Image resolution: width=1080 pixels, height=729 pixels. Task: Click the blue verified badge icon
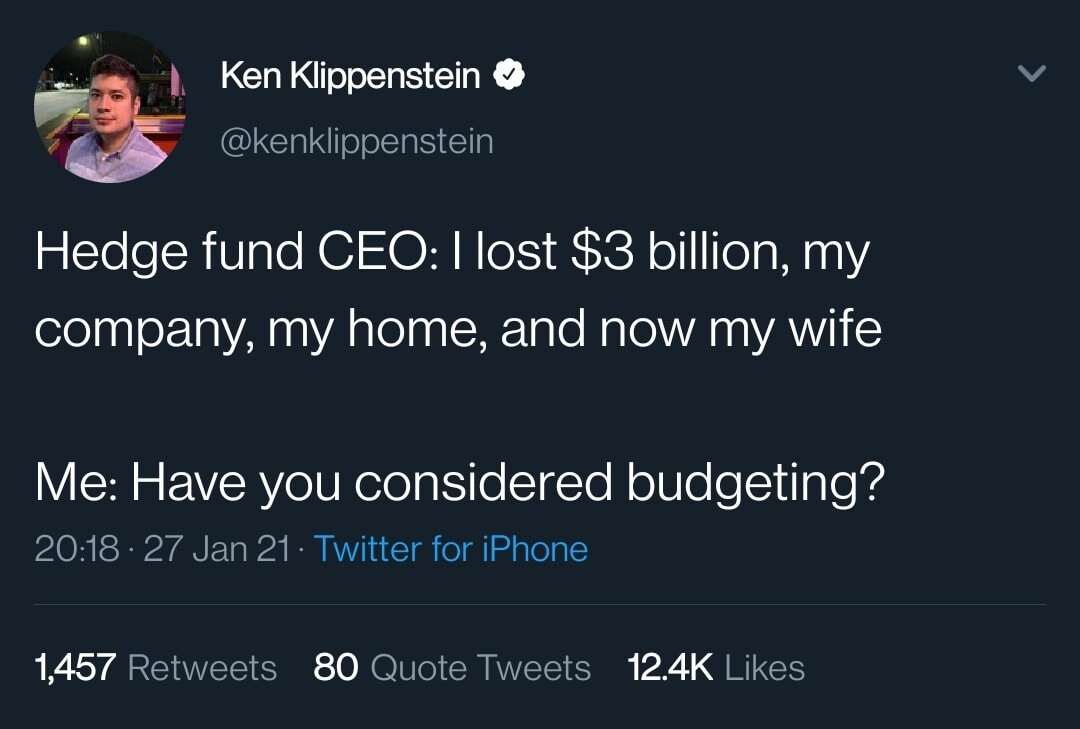coord(508,75)
